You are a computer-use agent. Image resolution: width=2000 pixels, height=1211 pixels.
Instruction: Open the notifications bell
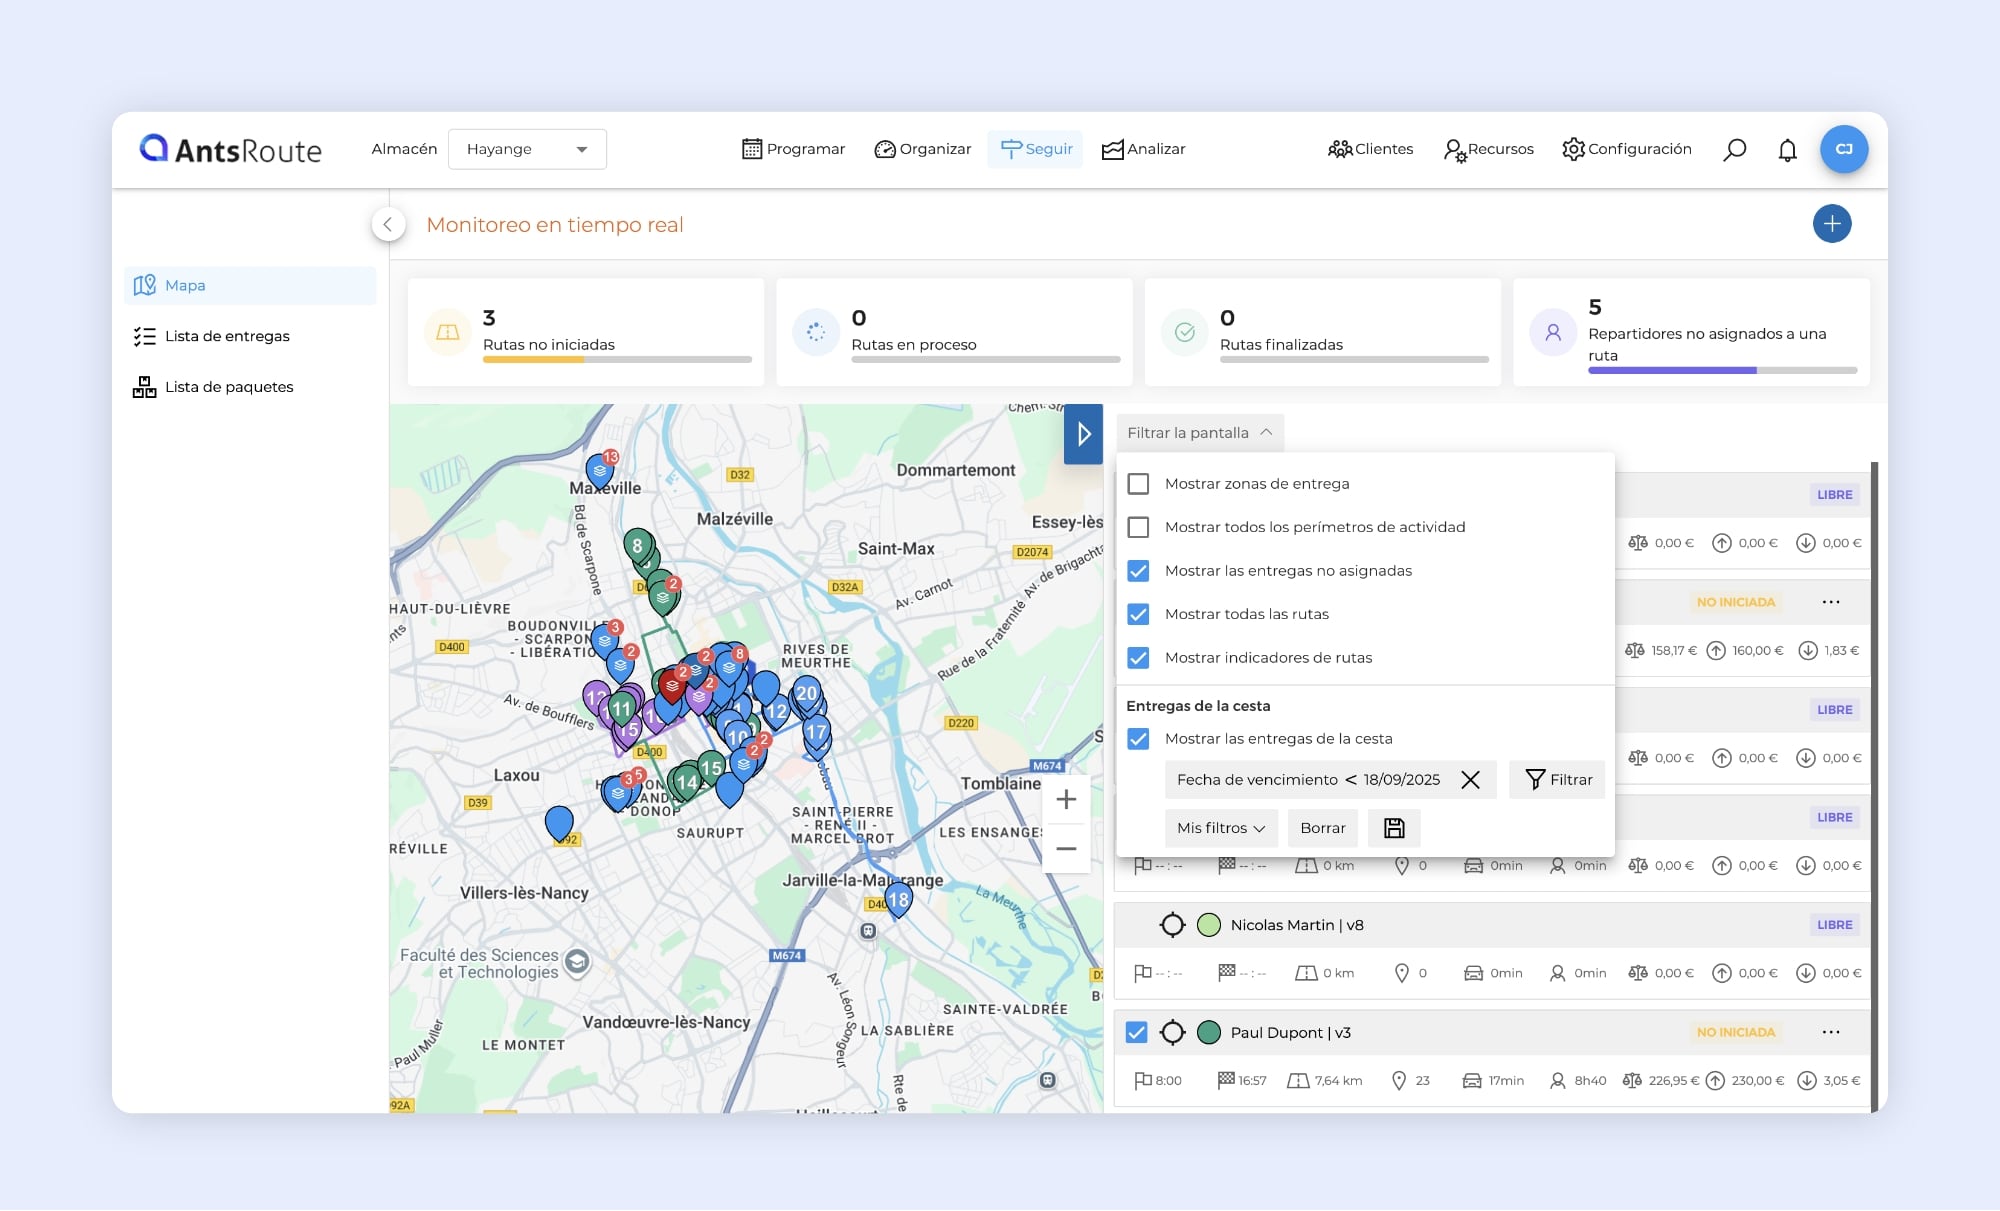point(1787,150)
